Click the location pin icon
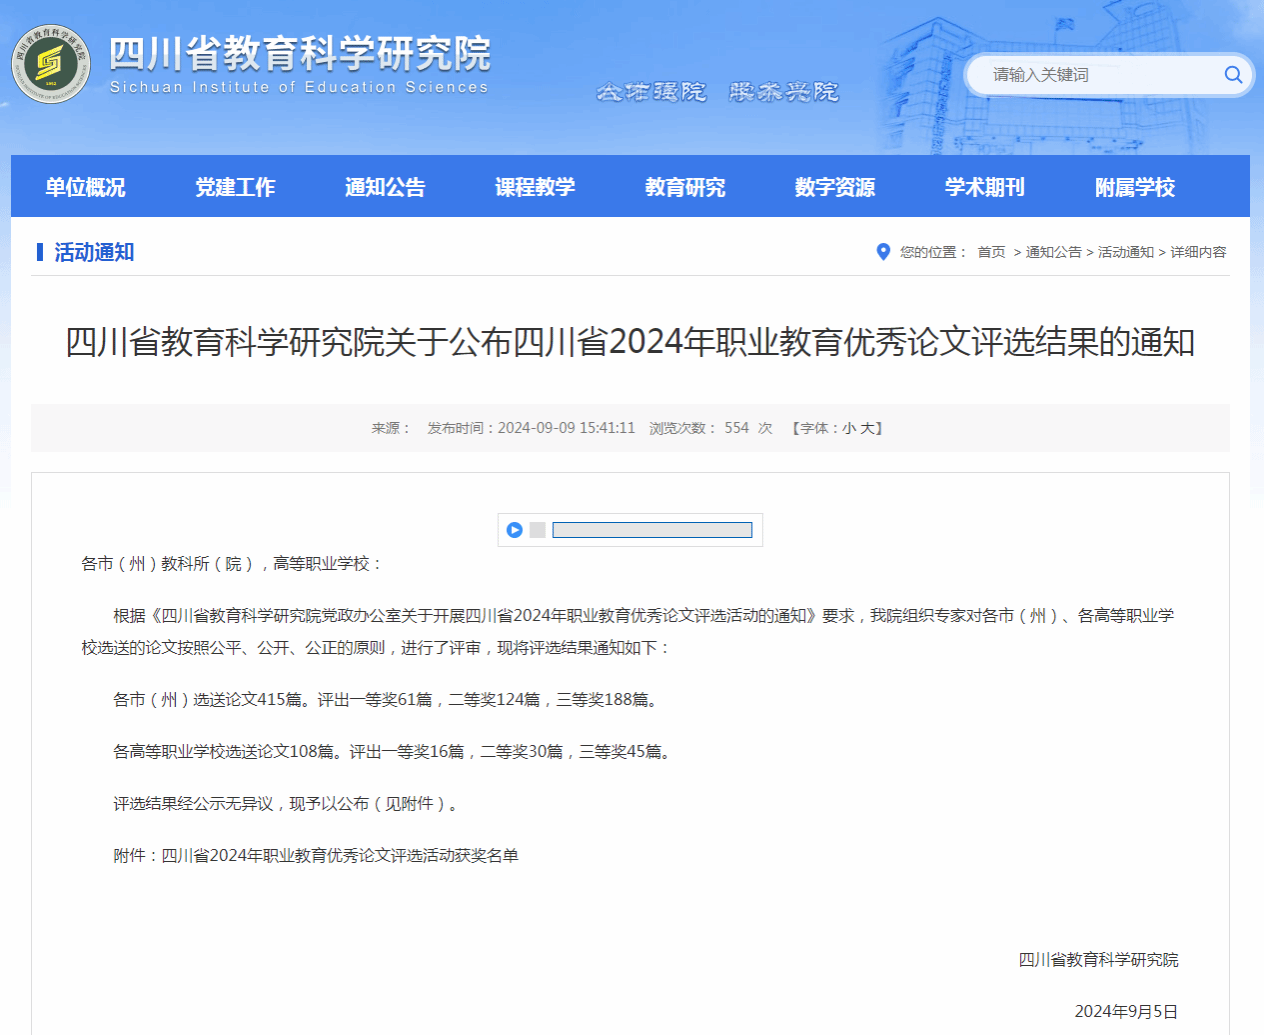Viewport: 1264px width, 1035px height. point(883,252)
